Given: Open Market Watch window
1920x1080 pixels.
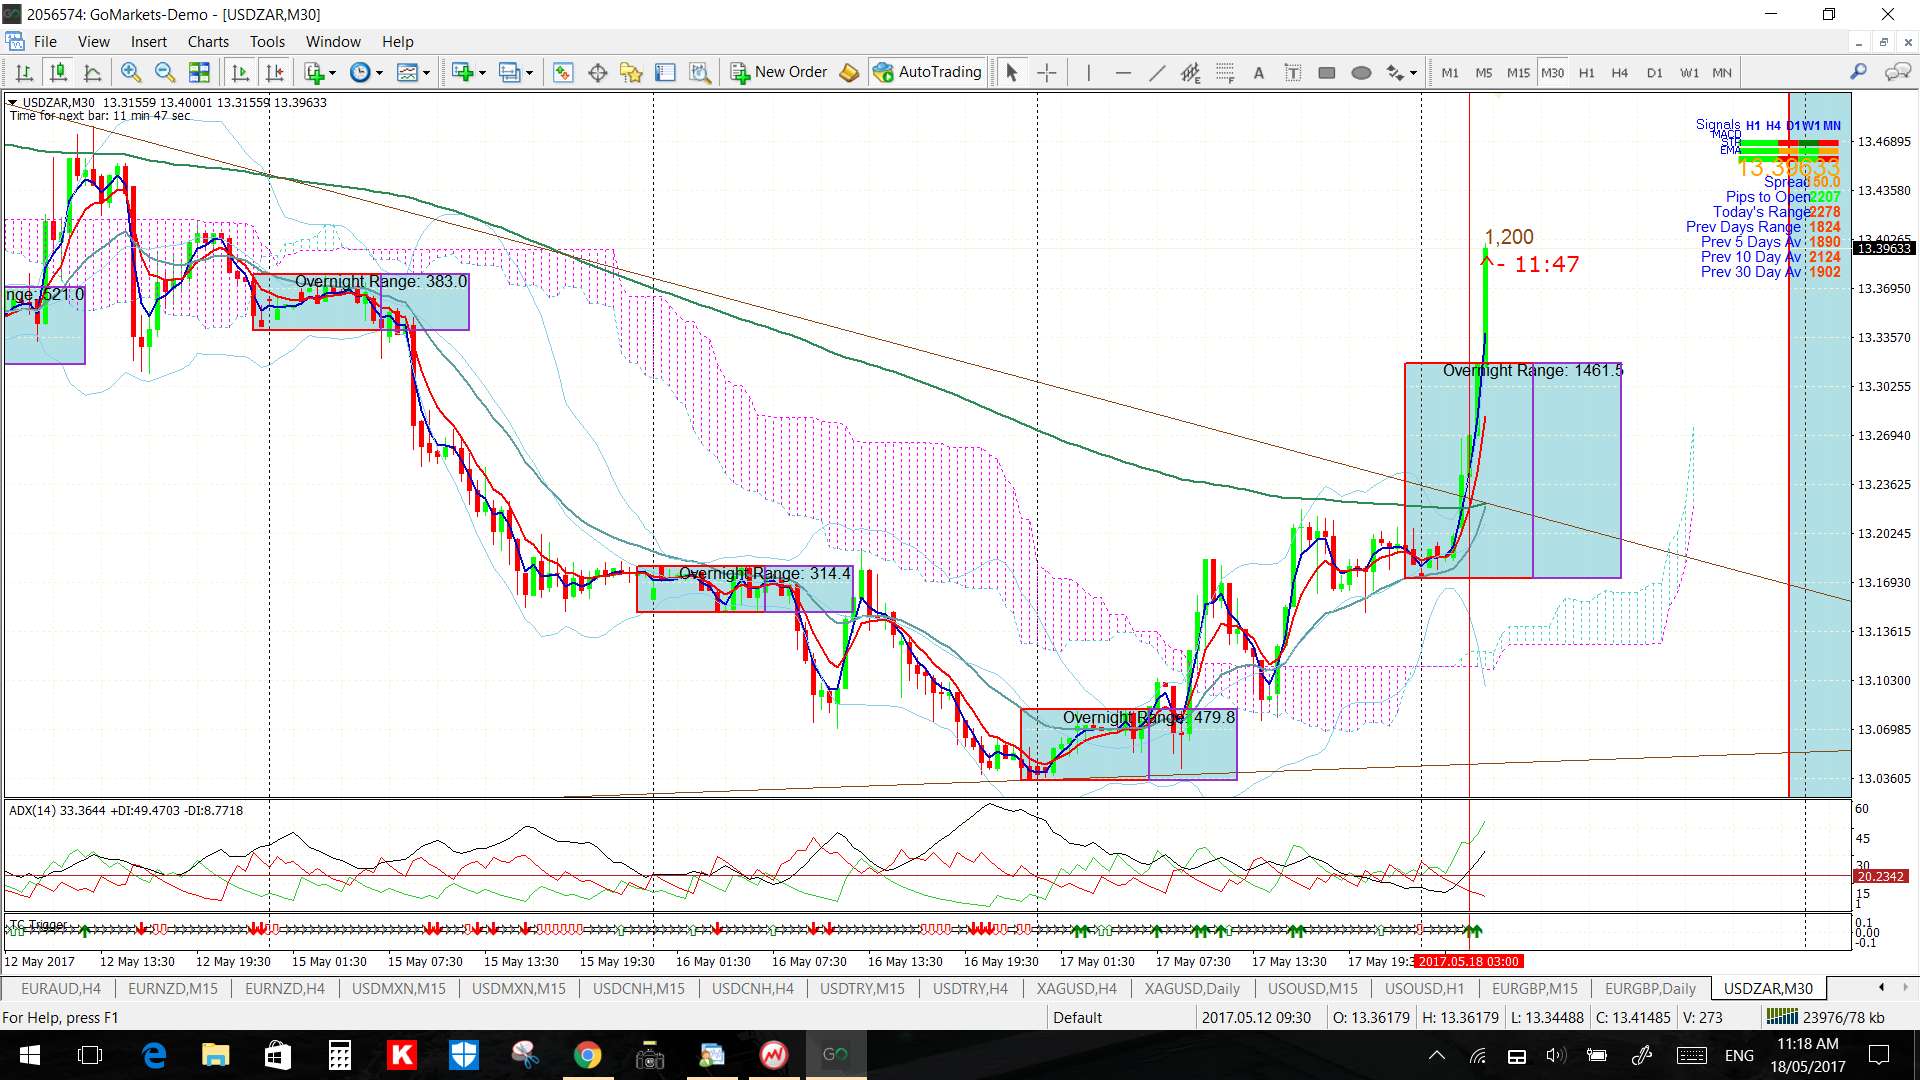Looking at the screenshot, I should tap(563, 72).
